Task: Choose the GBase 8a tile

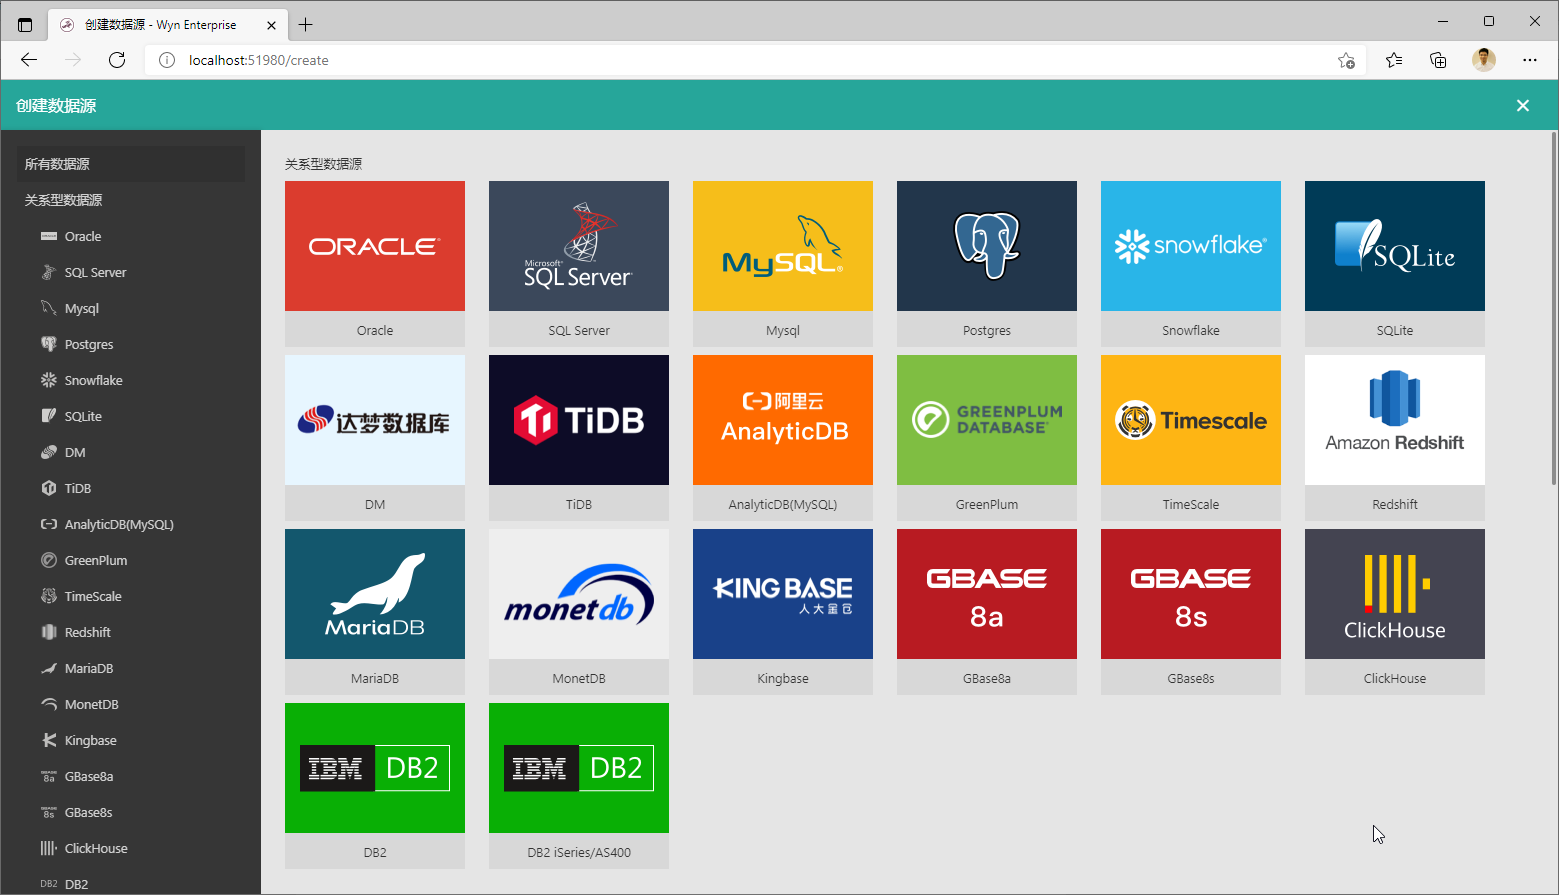Action: (987, 611)
